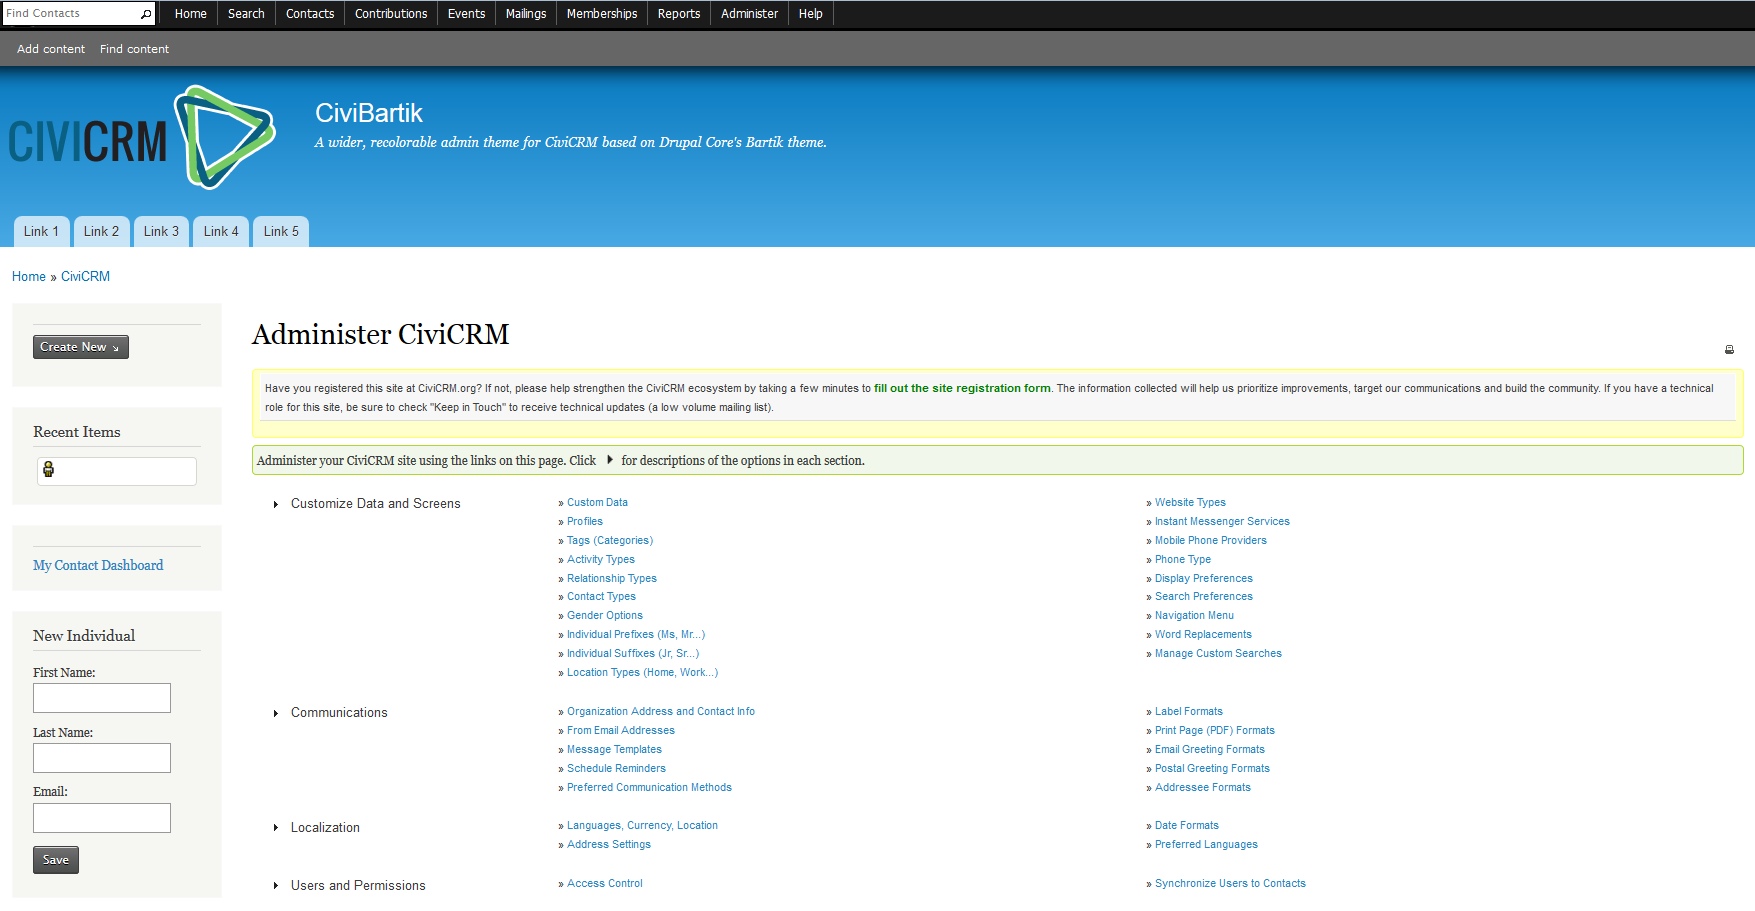Switch to the Link 4 tab

click(x=222, y=231)
